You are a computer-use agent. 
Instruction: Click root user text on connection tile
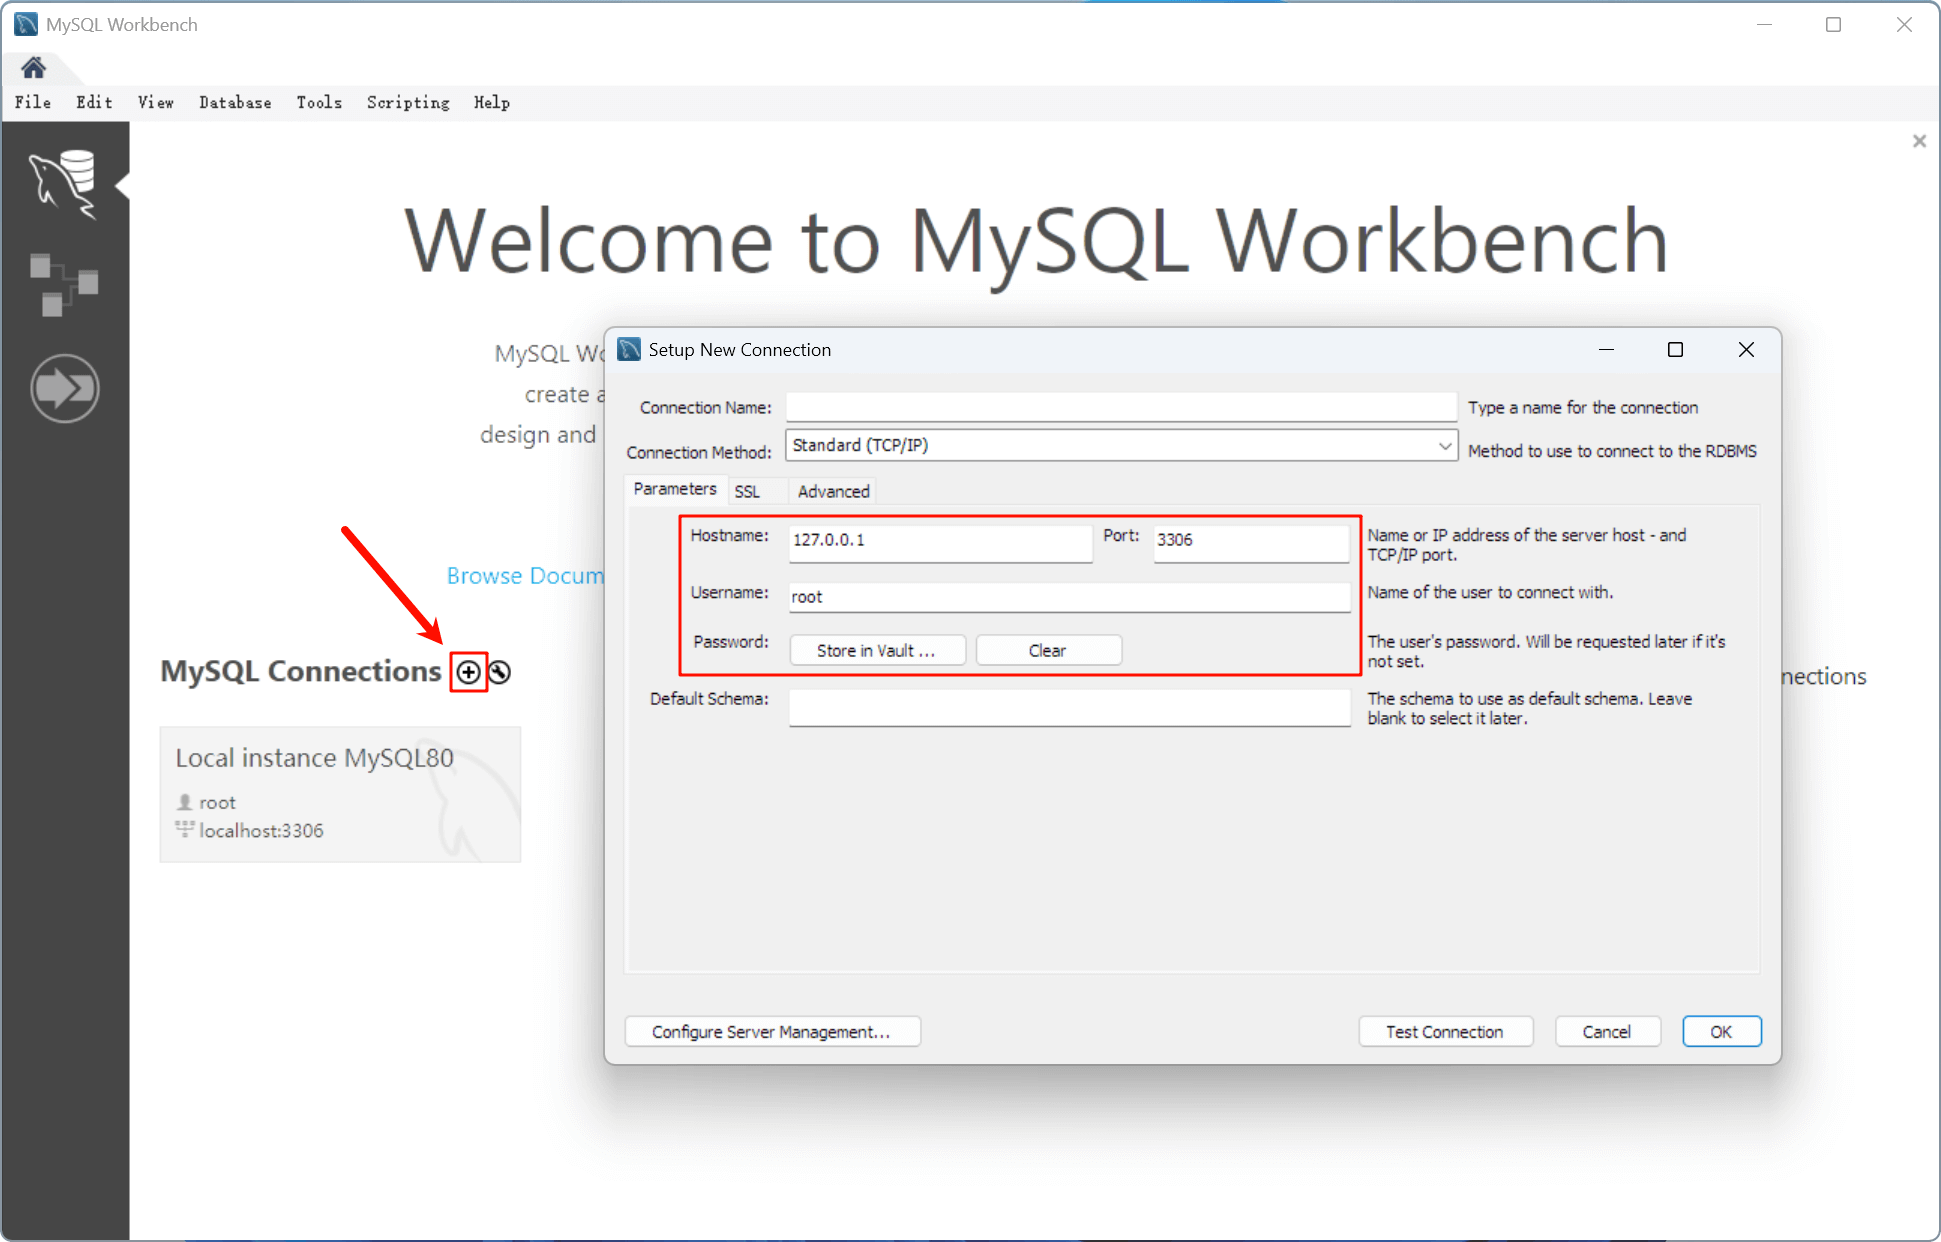click(x=217, y=802)
